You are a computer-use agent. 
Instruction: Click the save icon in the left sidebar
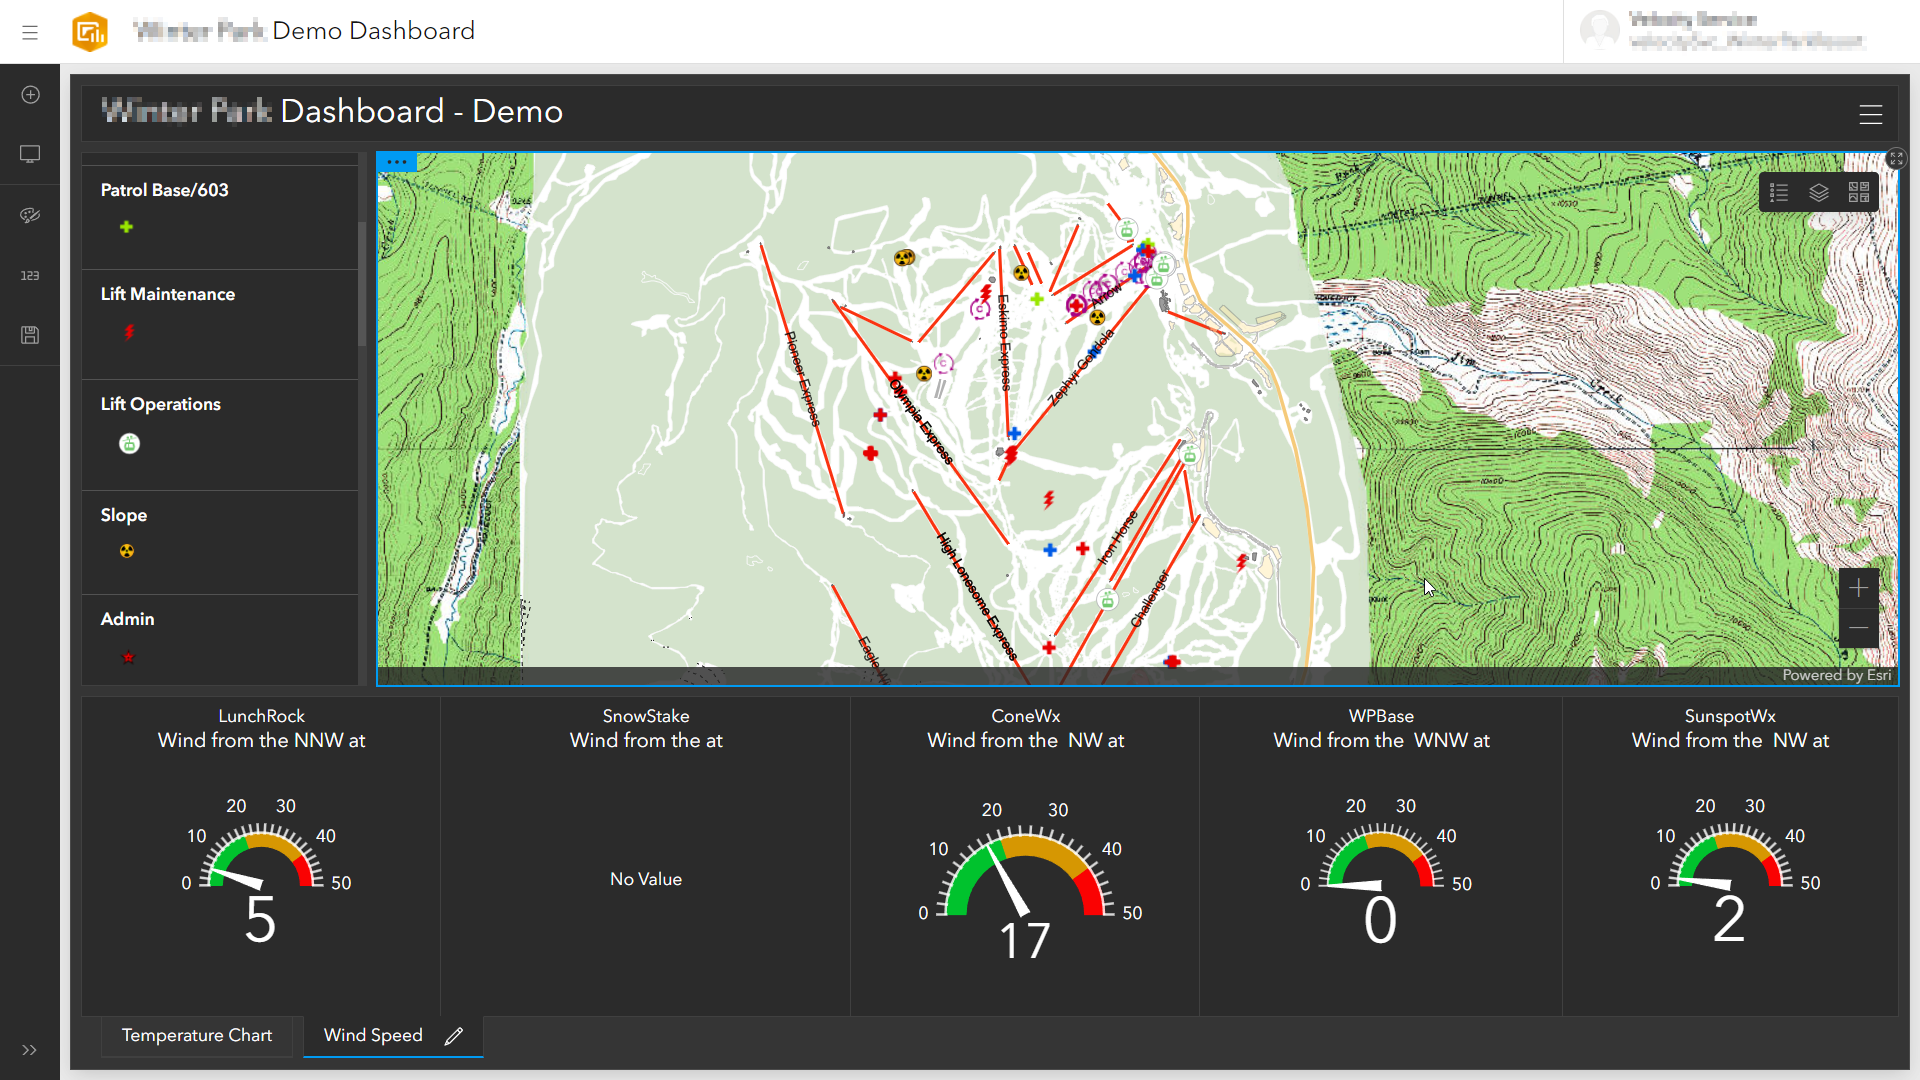pyautogui.click(x=30, y=335)
